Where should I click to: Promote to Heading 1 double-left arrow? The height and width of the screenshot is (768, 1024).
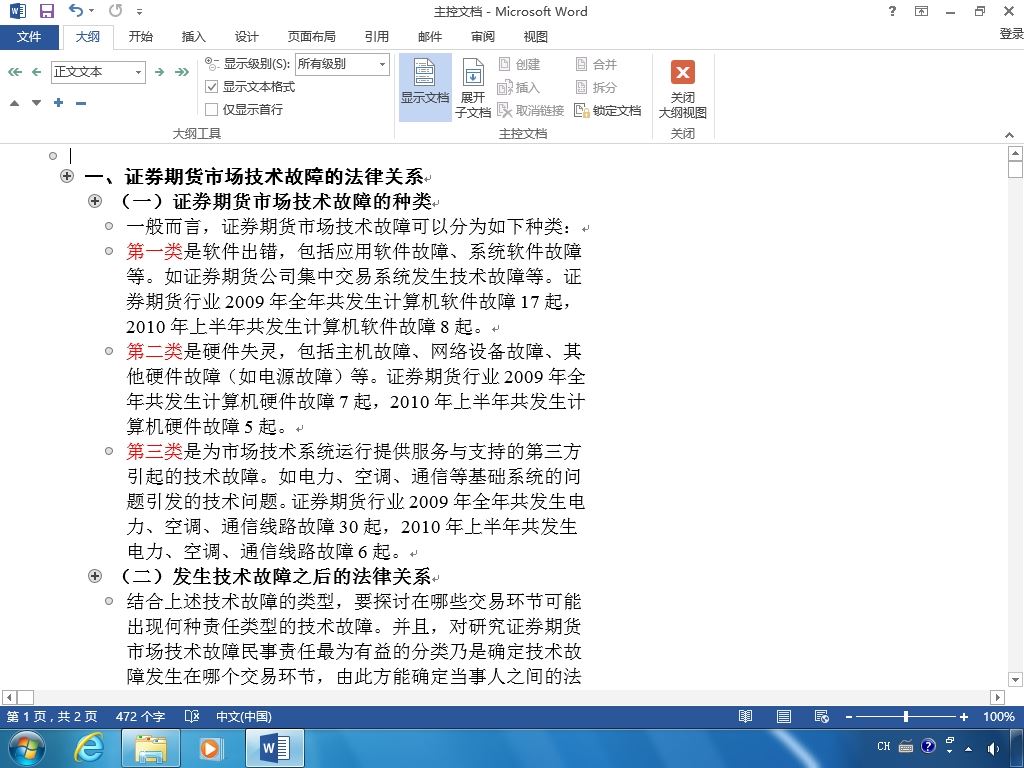click(x=14, y=72)
